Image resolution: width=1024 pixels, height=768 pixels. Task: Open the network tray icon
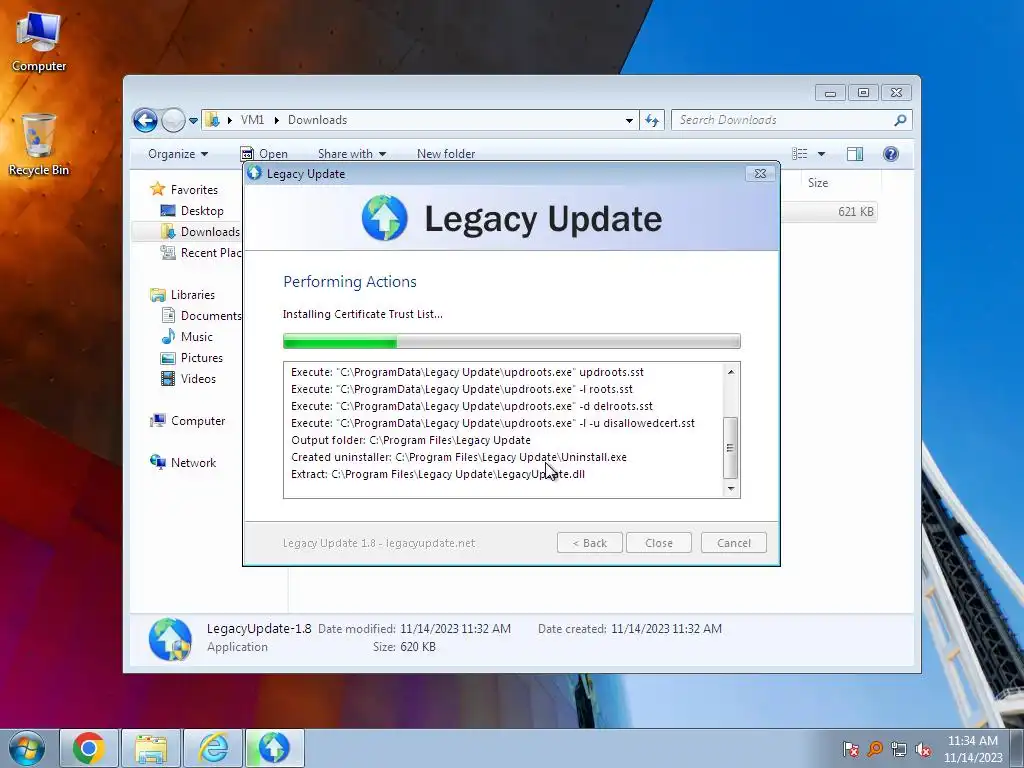pyautogui.click(x=899, y=749)
